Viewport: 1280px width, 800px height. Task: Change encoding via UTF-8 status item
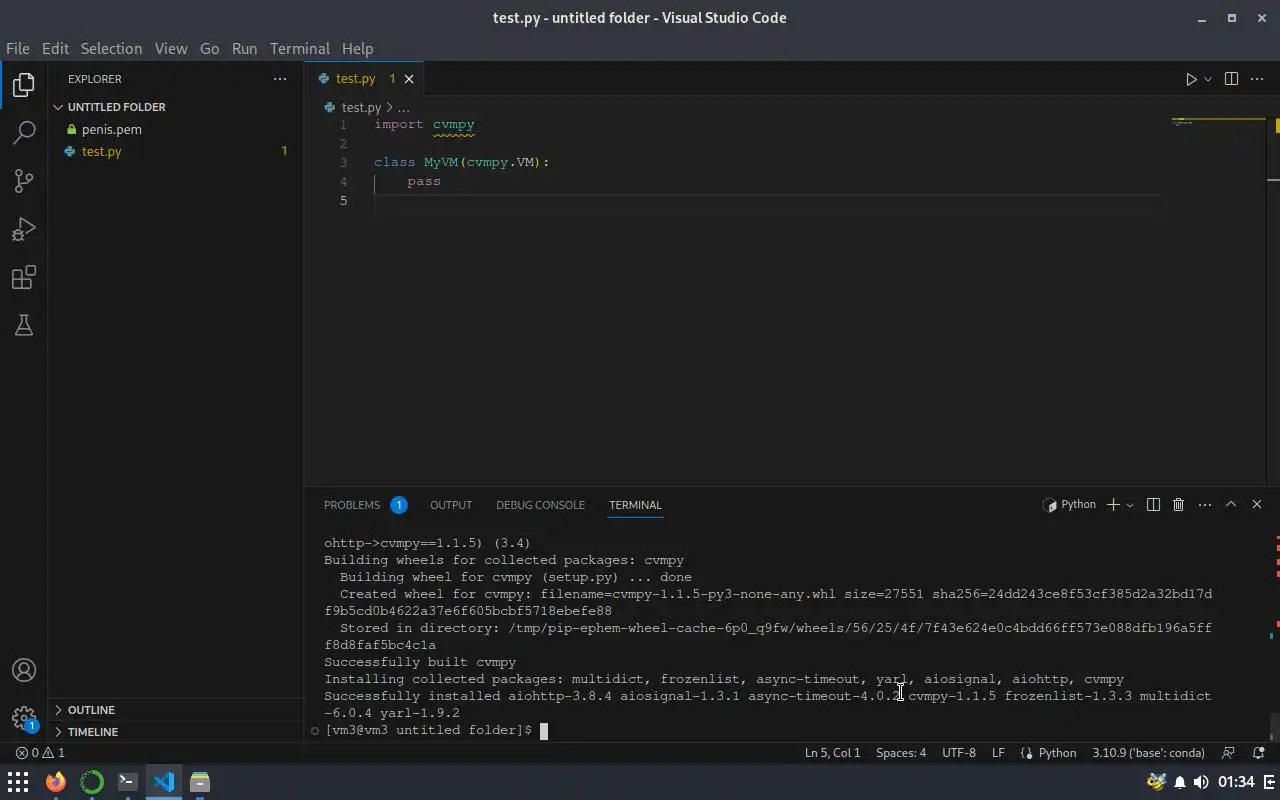pos(959,753)
